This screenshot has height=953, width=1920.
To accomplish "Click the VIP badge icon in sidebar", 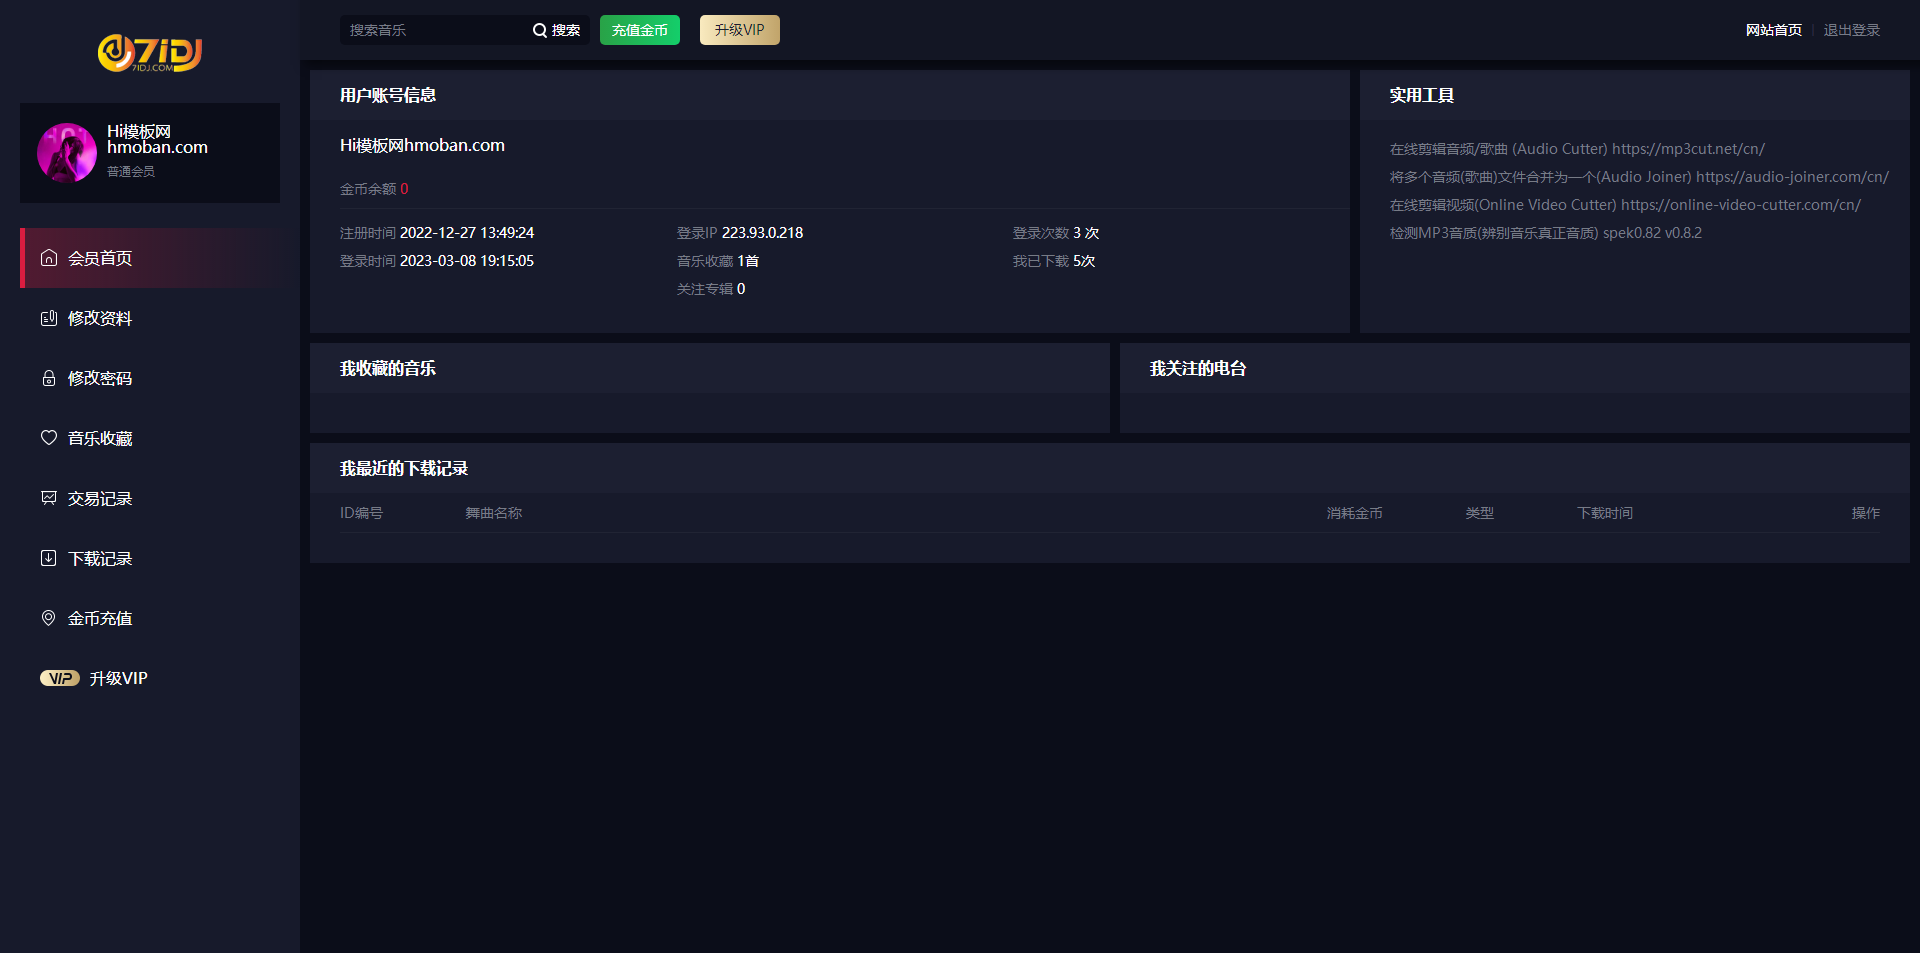I will point(60,678).
